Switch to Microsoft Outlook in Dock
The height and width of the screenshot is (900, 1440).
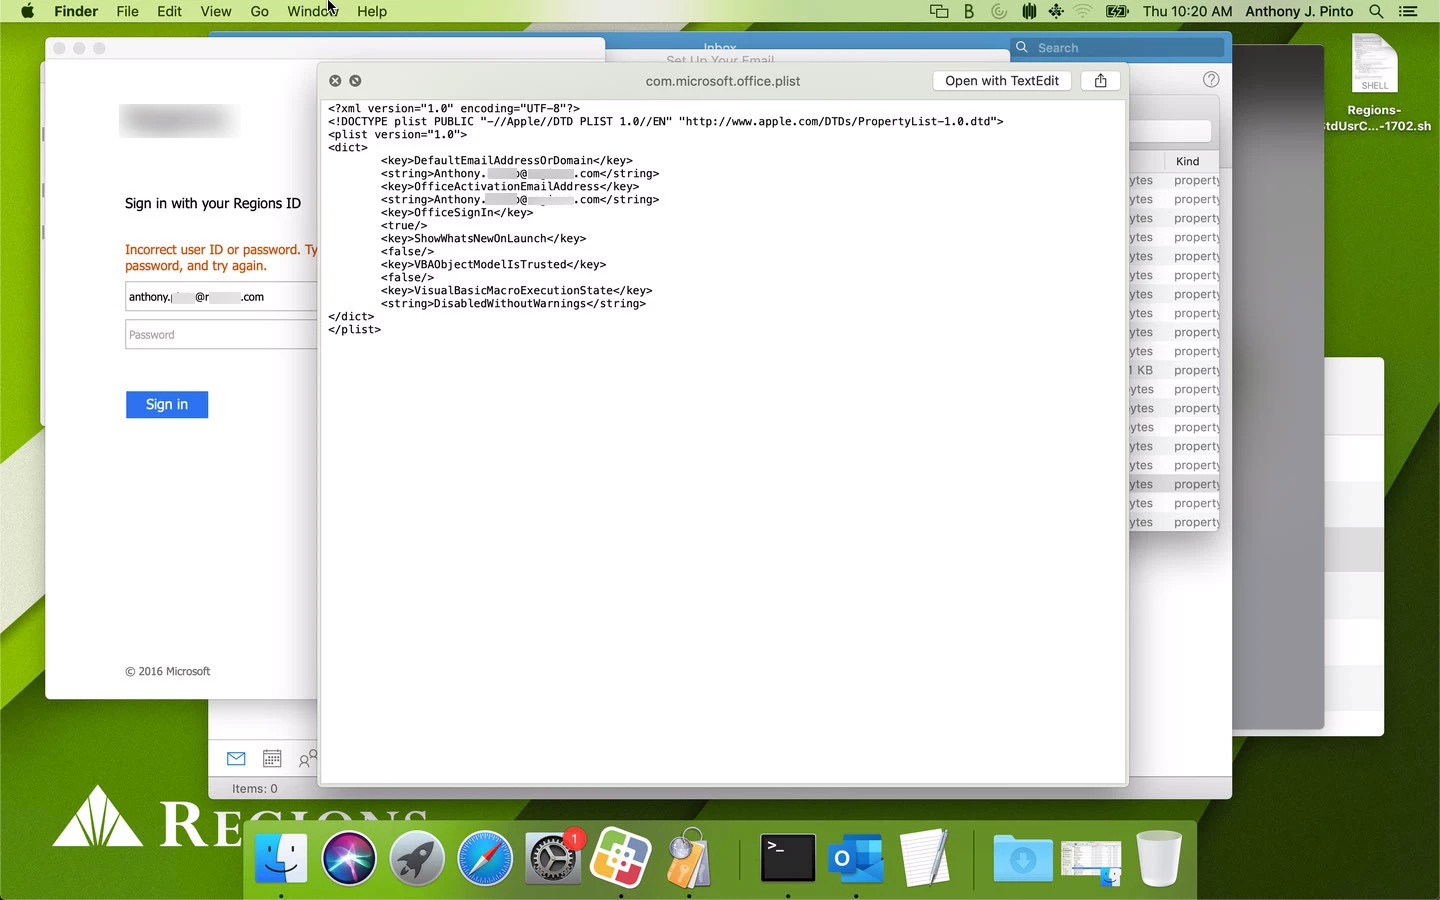click(x=856, y=859)
